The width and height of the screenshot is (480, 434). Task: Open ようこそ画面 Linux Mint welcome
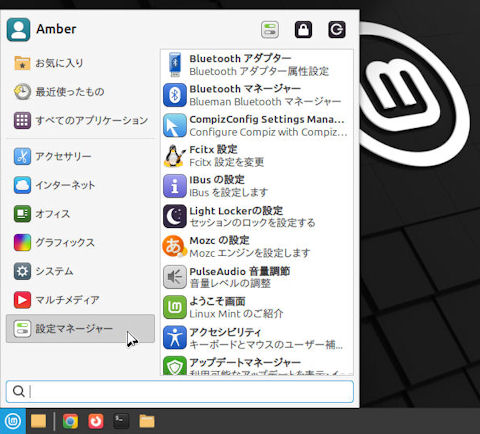pos(257,307)
